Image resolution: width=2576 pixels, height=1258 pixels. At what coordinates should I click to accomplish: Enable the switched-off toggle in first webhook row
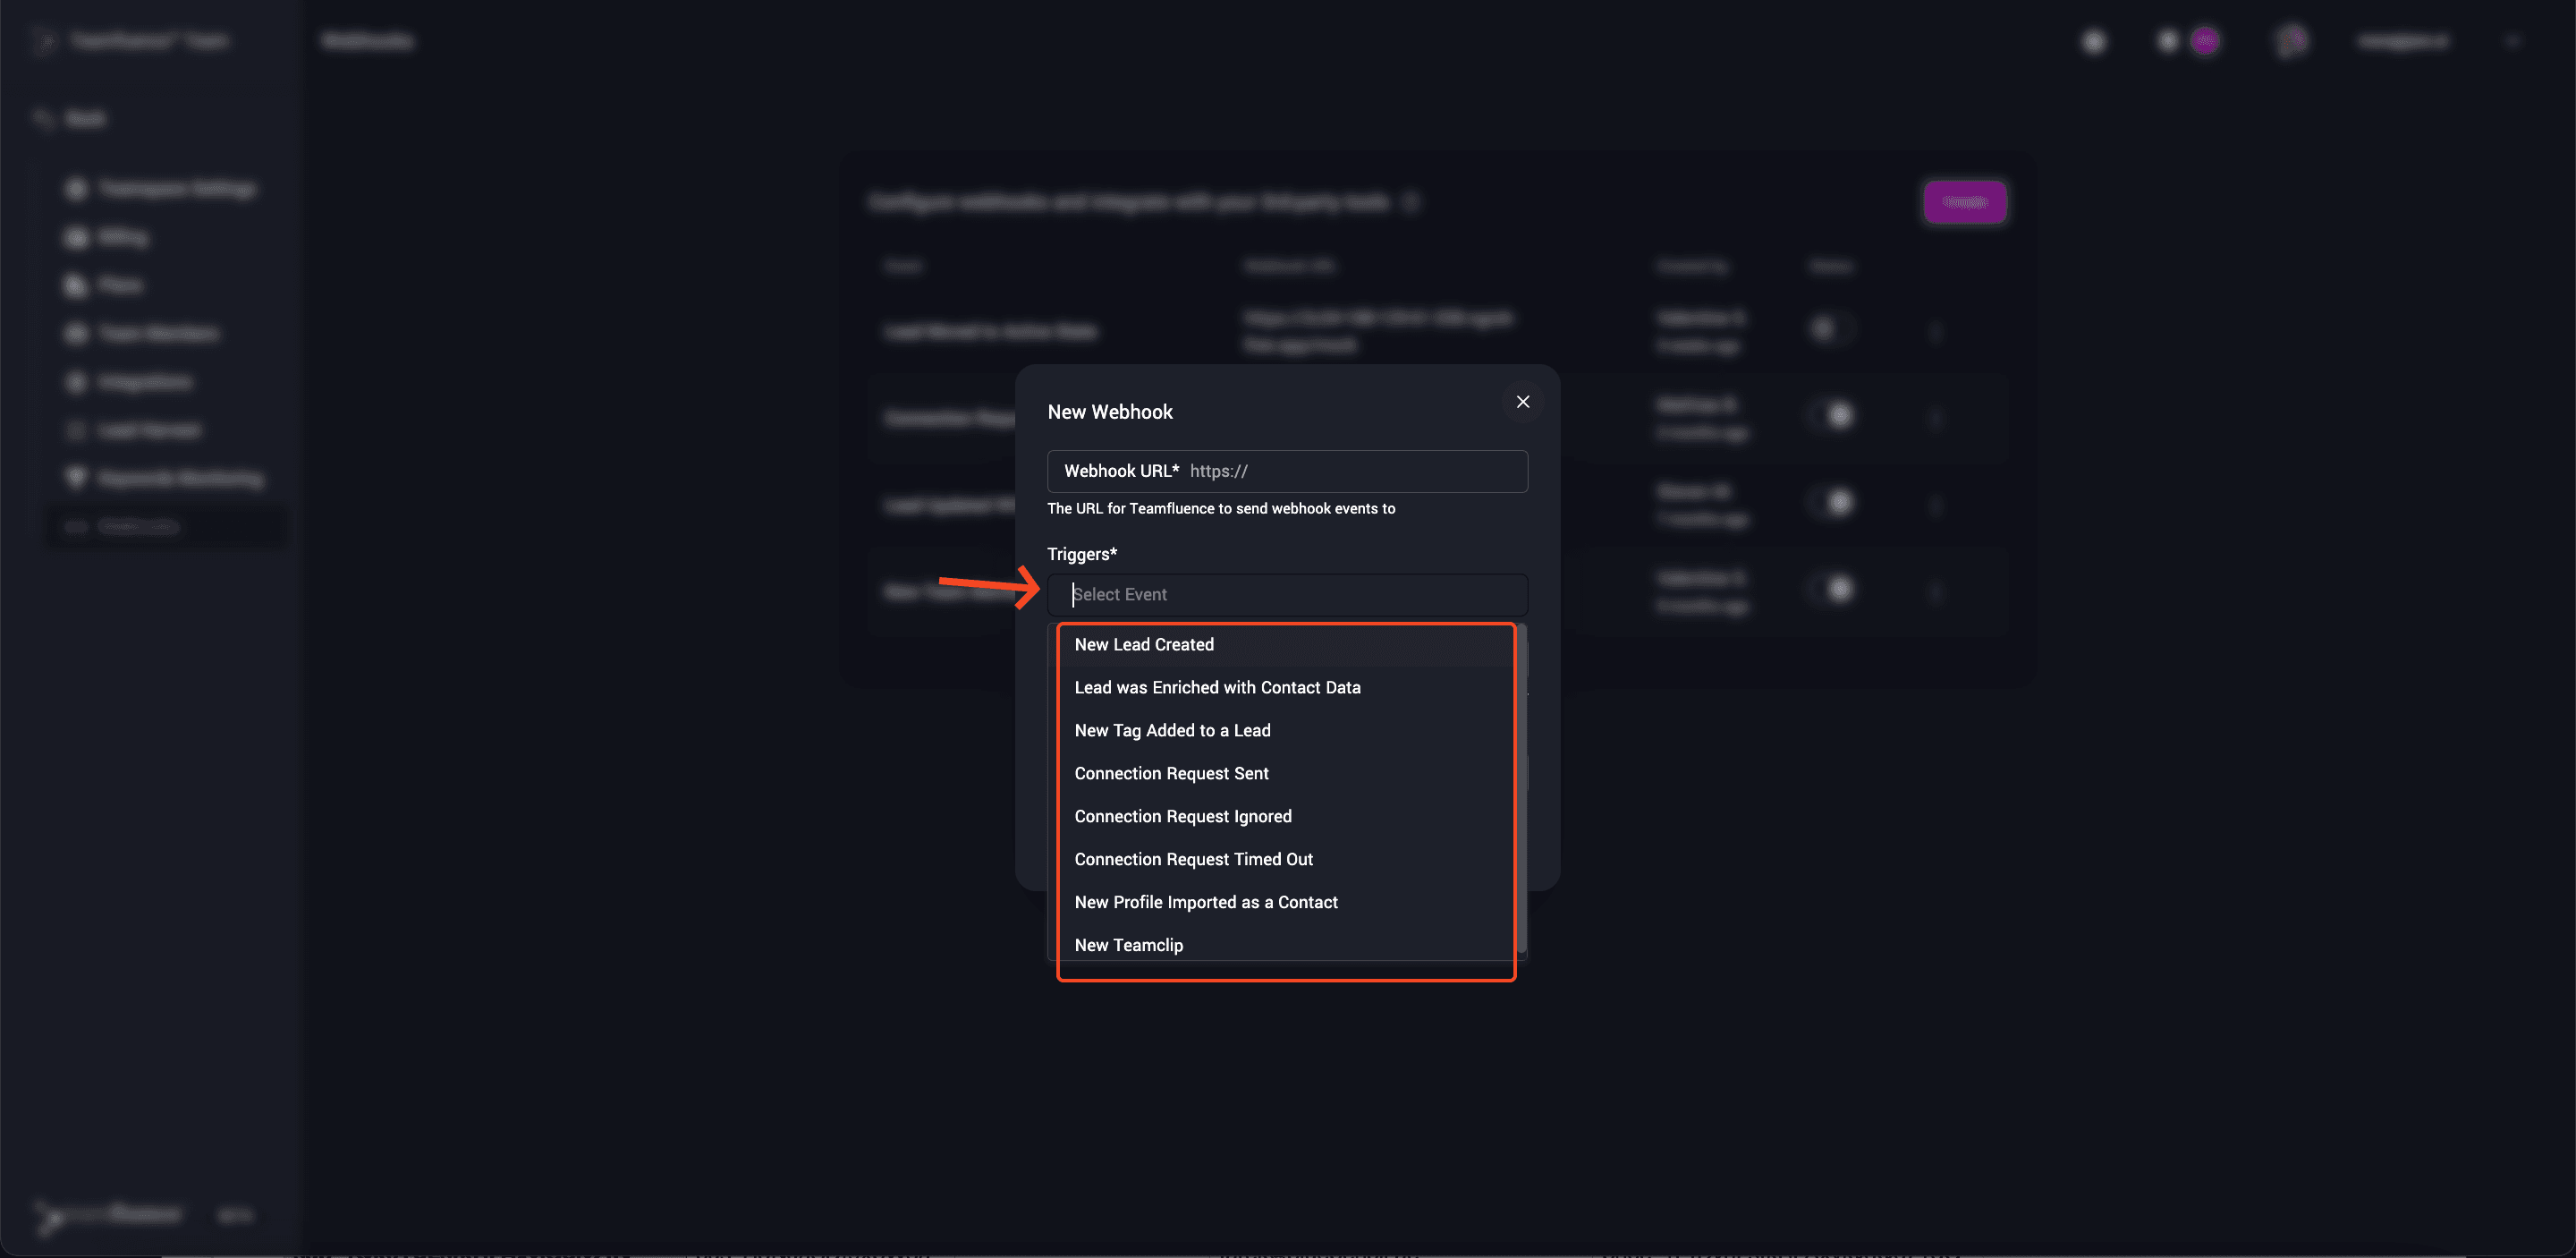[x=1829, y=329]
